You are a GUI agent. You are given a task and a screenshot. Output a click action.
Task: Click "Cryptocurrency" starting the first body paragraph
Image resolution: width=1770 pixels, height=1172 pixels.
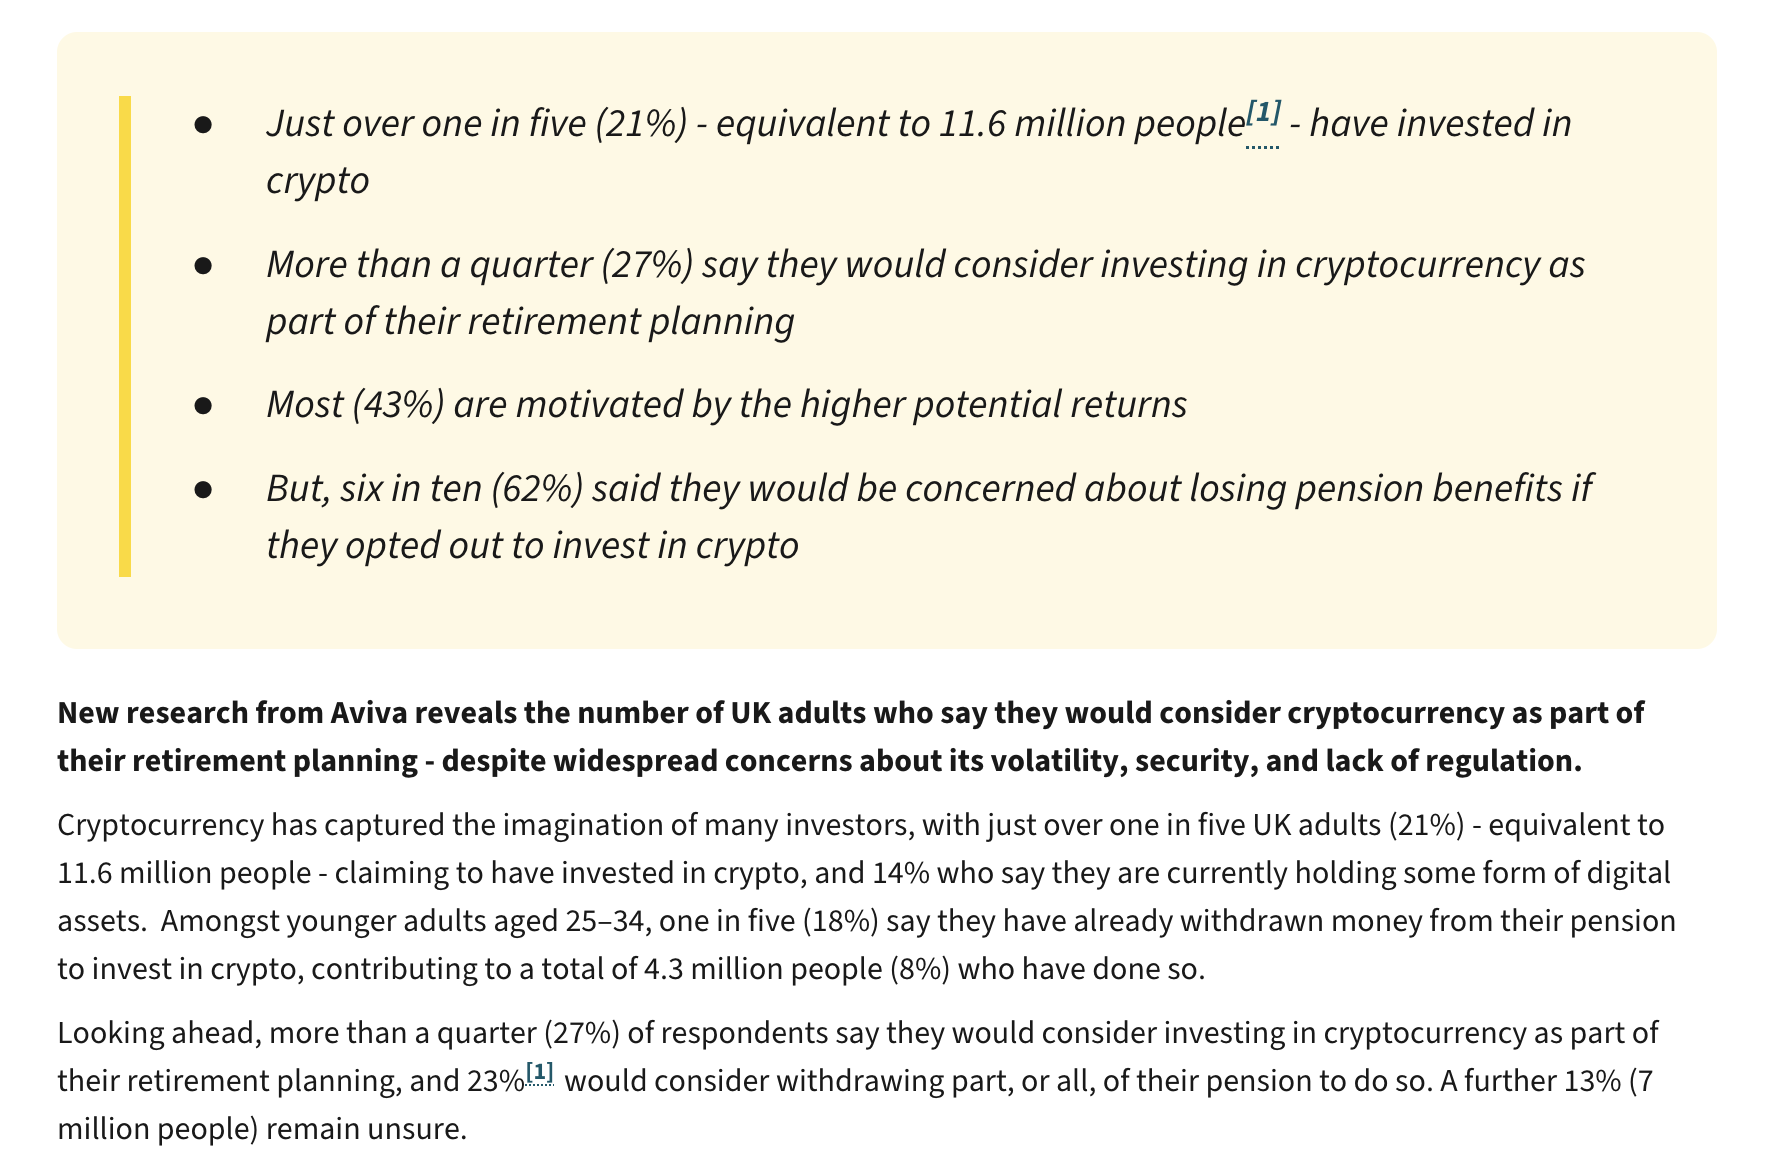click(x=161, y=826)
